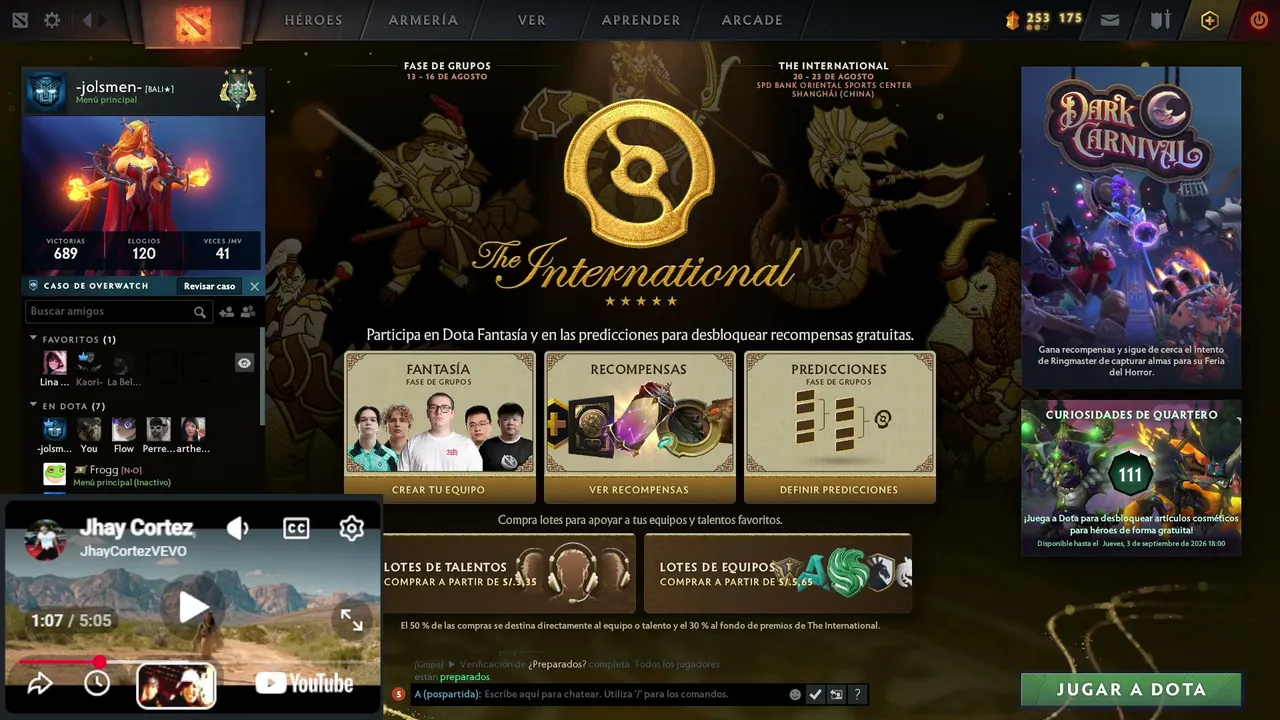Open the armory banner icon beside mail
This screenshot has height=720, width=1280.
click(1160, 20)
